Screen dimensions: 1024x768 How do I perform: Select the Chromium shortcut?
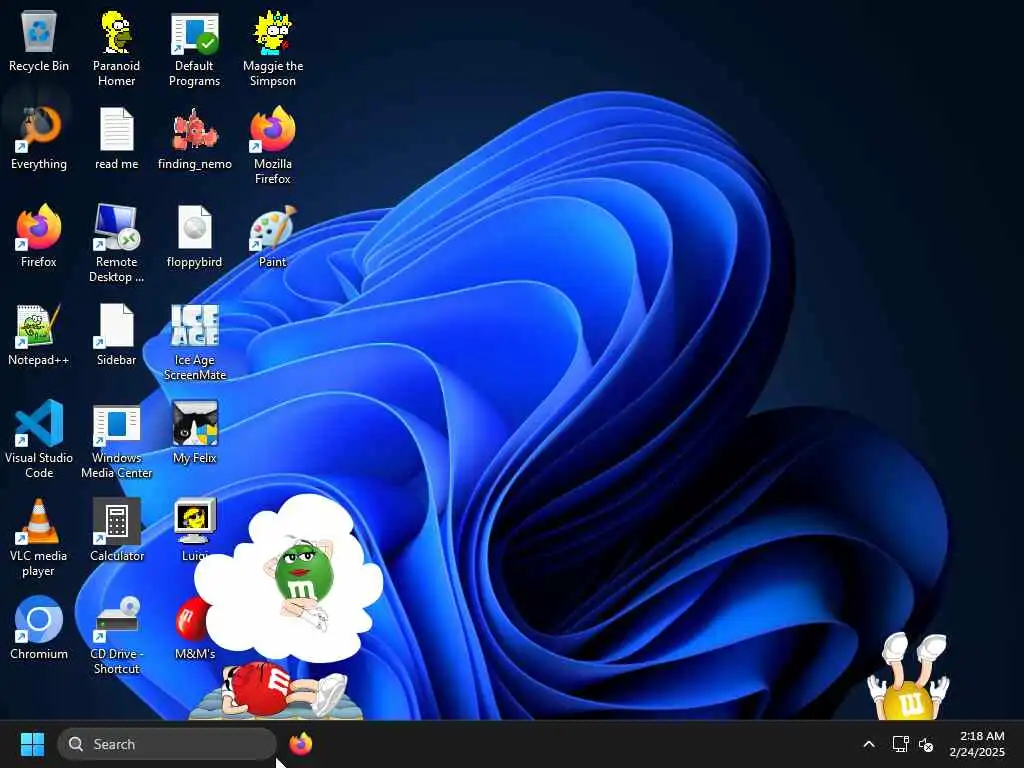(x=39, y=628)
